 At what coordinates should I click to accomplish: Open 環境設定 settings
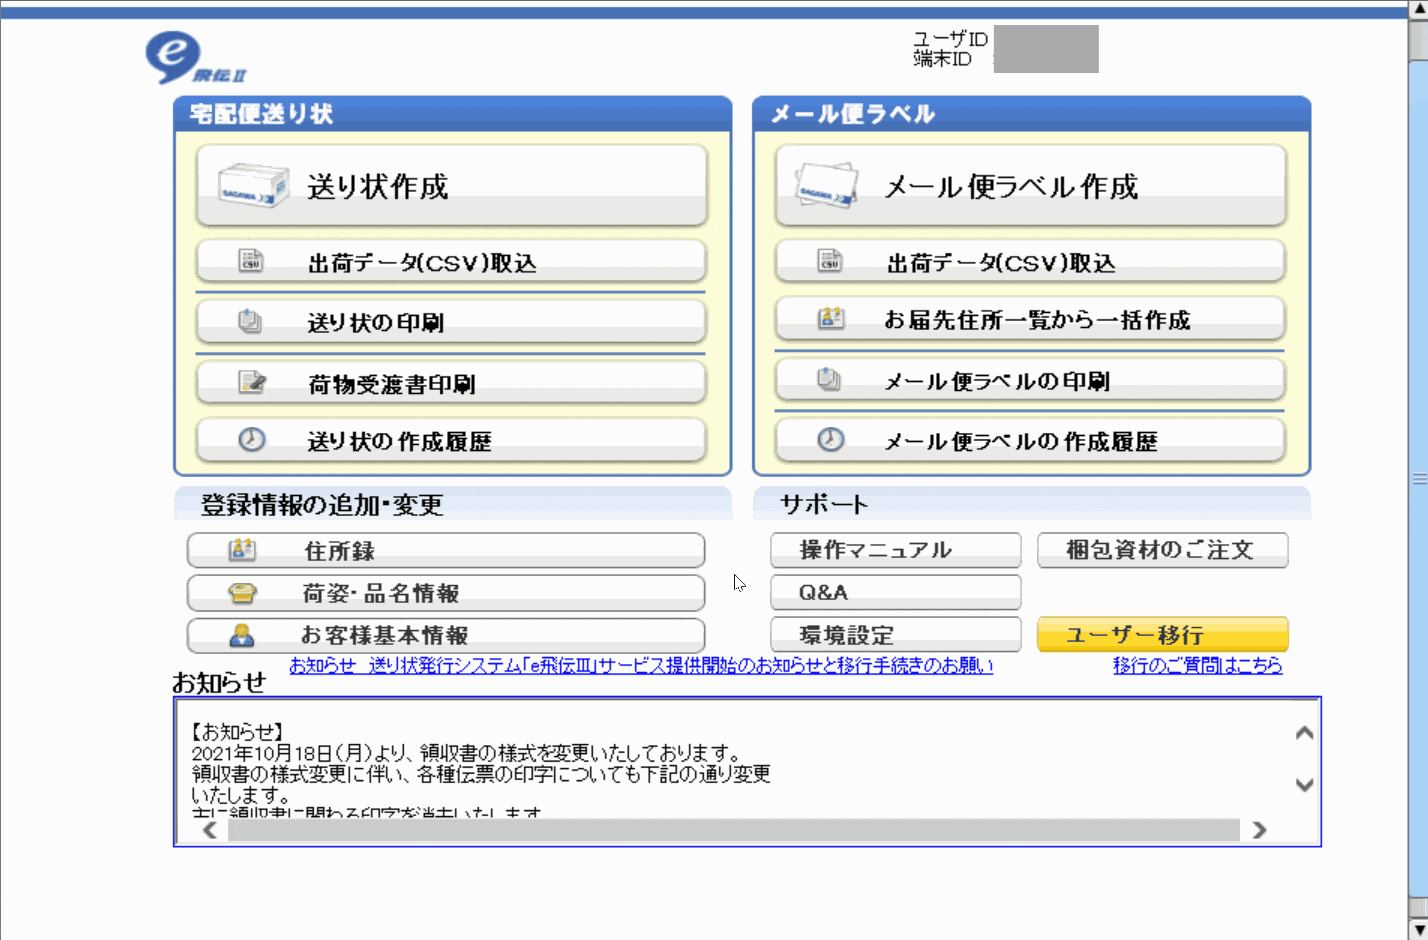tap(895, 635)
